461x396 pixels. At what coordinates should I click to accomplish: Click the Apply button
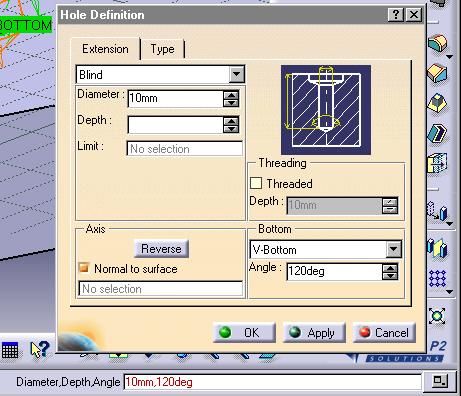point(314,332)
